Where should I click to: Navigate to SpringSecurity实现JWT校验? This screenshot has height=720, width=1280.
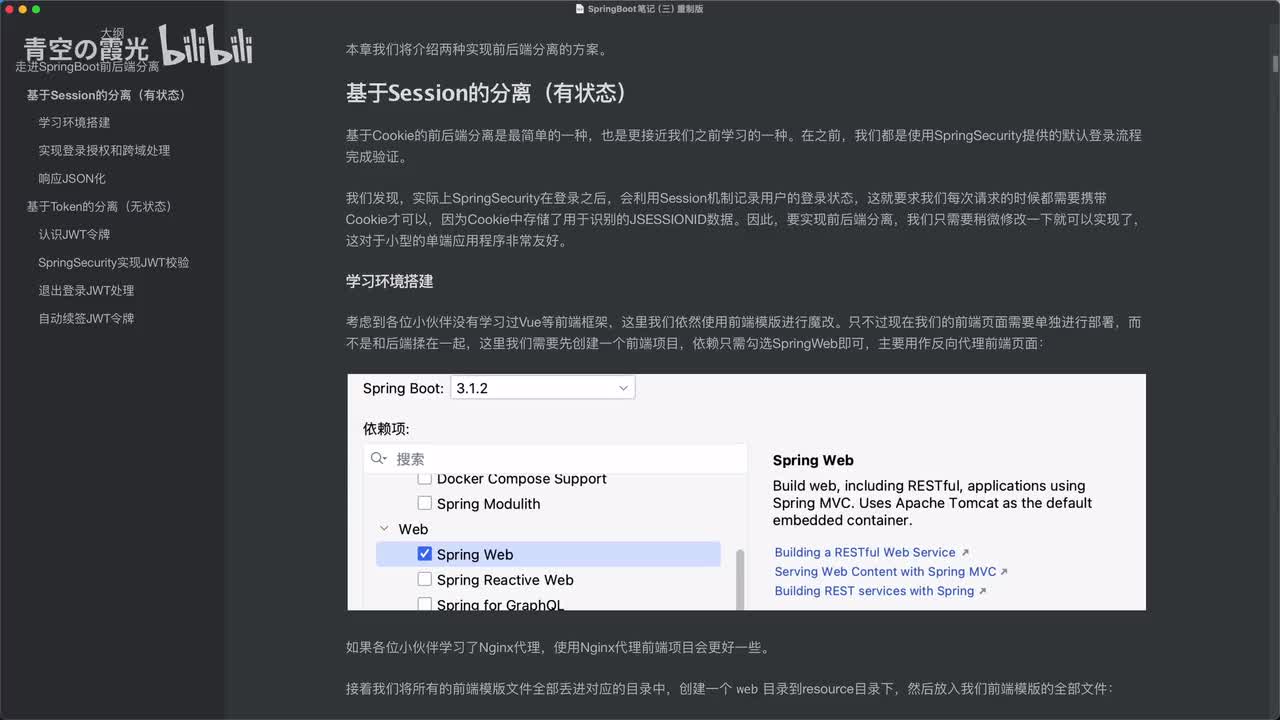(x=114, y=263)
